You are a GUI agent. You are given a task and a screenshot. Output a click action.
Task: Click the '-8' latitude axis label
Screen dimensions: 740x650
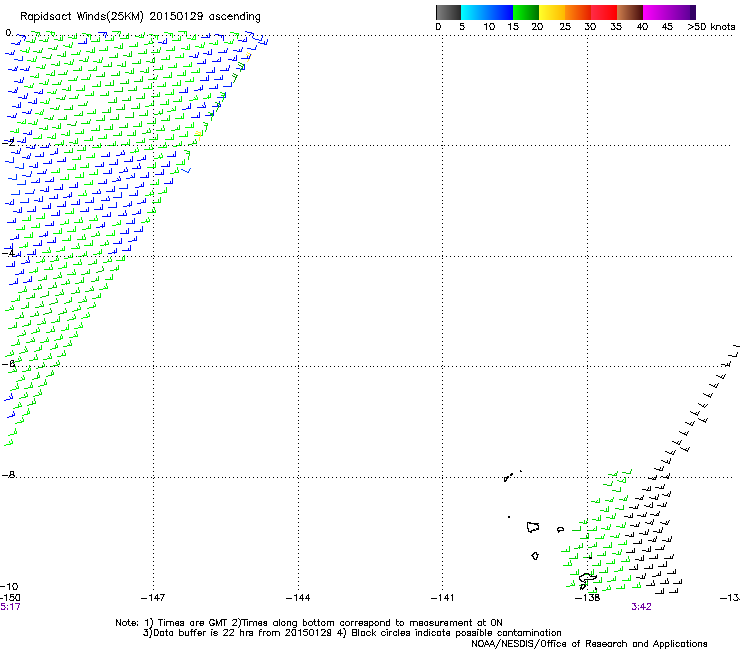(x=8, y=474)
